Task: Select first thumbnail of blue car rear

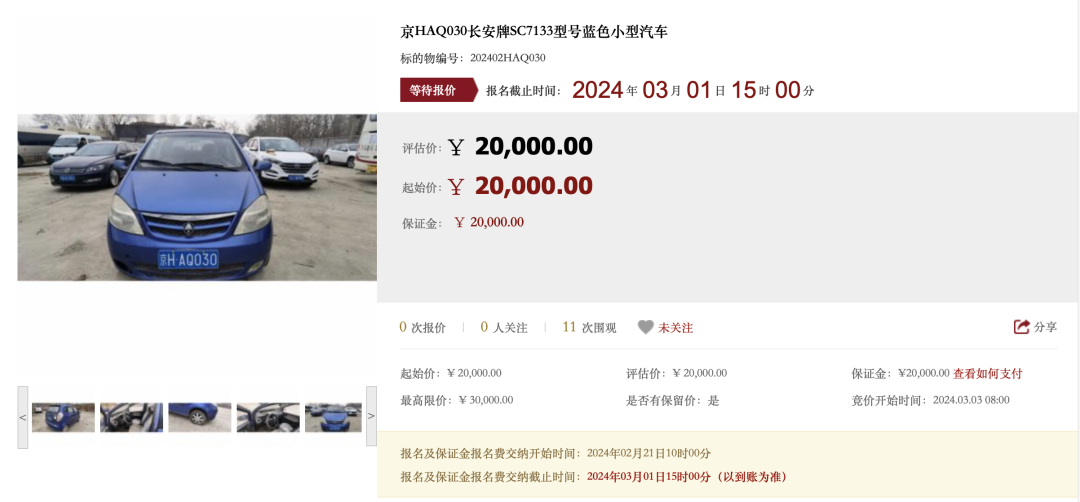Action: pyautogui.click(x=63, y=417)
